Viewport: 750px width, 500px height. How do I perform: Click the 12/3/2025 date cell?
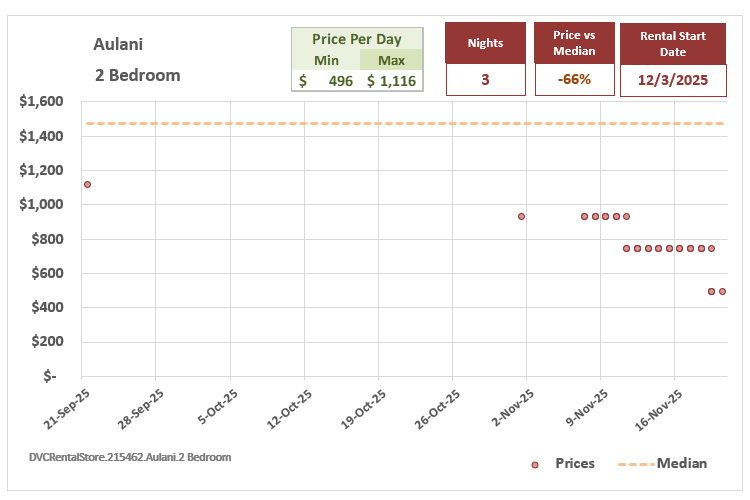pos(670,80)
